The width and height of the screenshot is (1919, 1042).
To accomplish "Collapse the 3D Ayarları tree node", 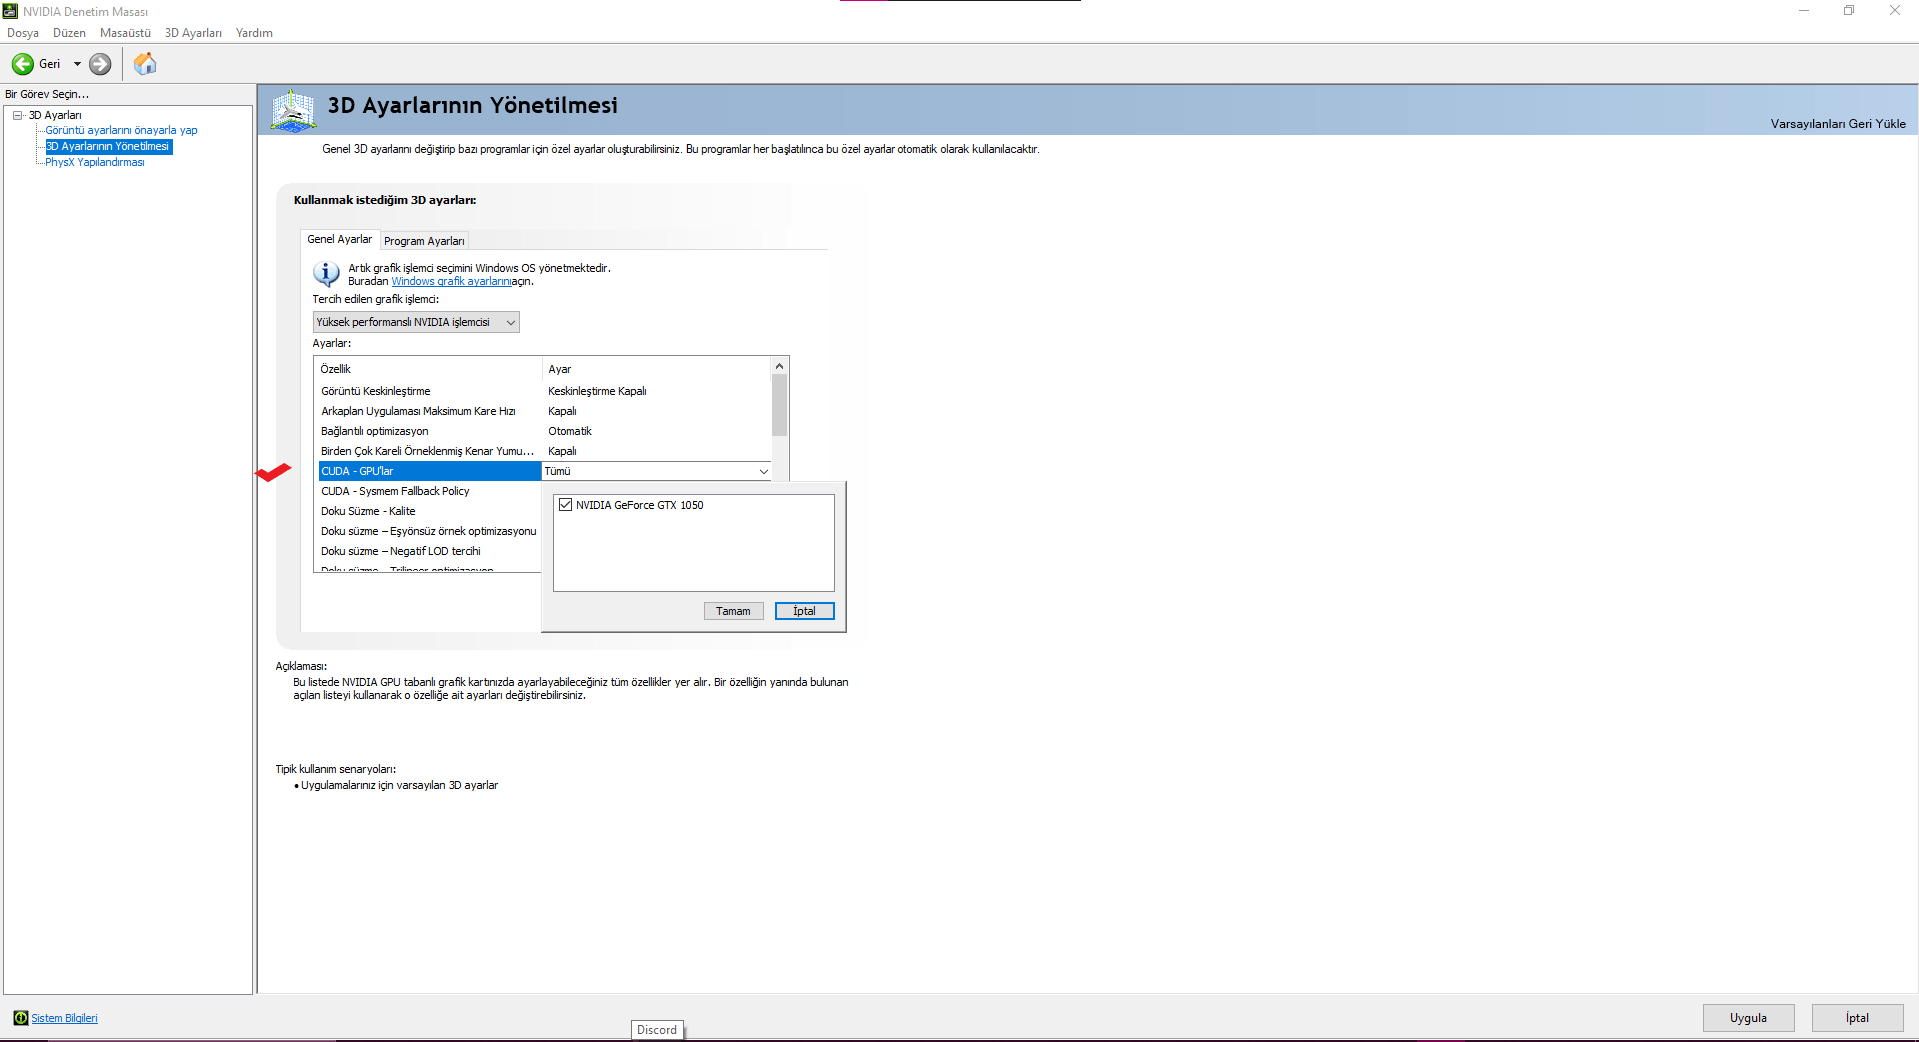I will (x=18, y=115).
